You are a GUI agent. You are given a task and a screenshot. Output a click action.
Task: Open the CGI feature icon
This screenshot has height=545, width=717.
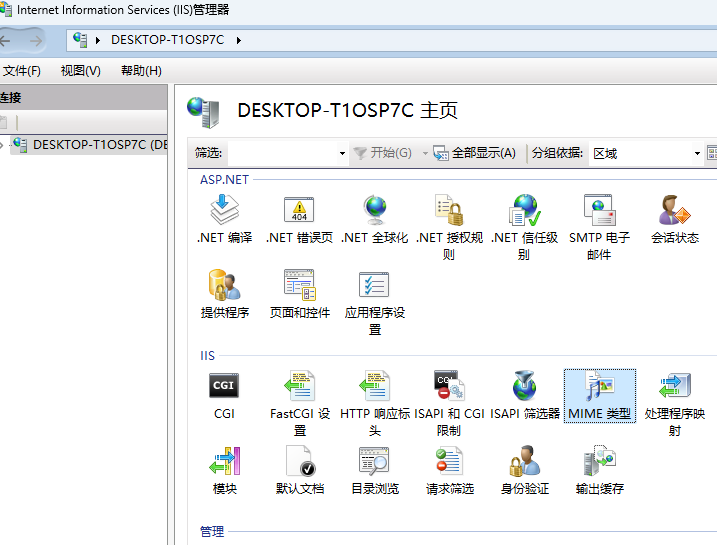pyautogui.click(x=224, y=395)
